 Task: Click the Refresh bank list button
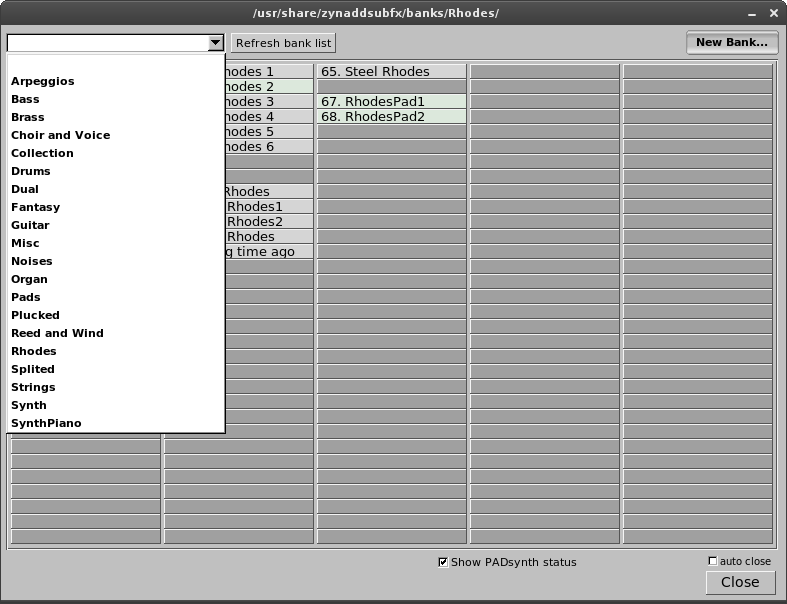click(x=283, y=43)
